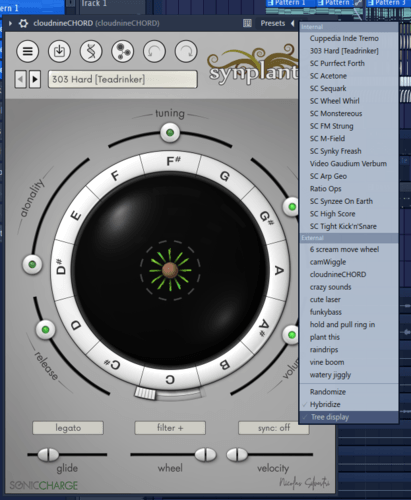Click the D key on the ring

click(76, 325)
